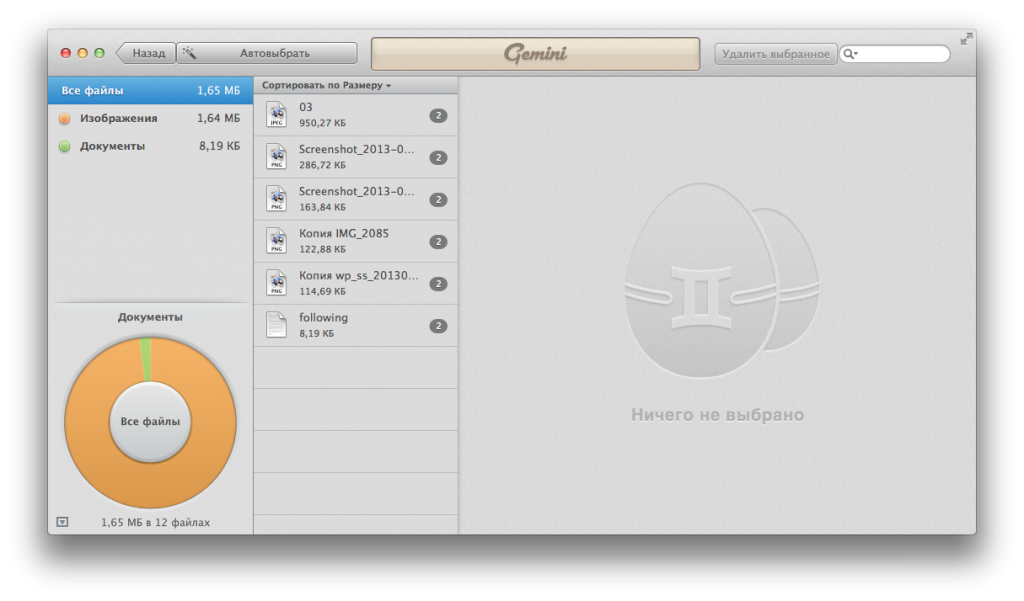Image resolution: width=1024 pixels, height=601 pixels.
Task: Click the document icon of following
Action: coord(277,325)
